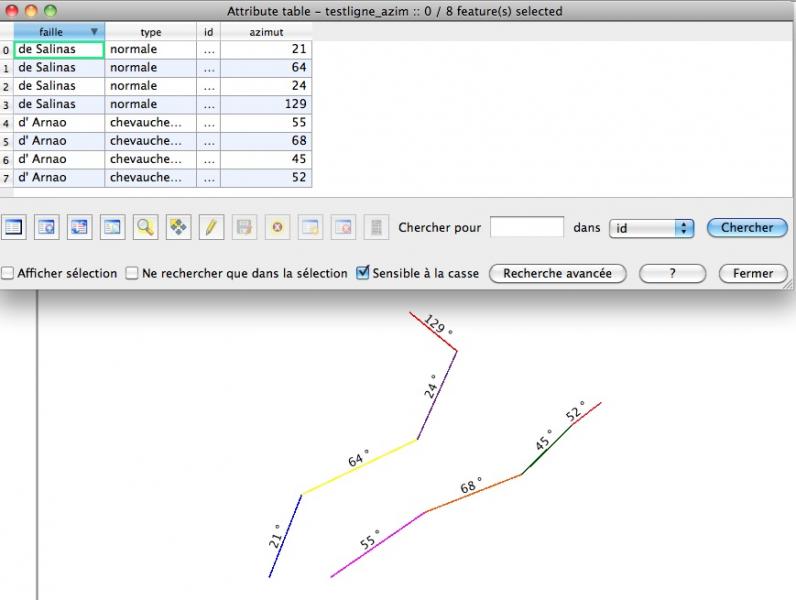Click the Invert selection icon

point(80,228)
